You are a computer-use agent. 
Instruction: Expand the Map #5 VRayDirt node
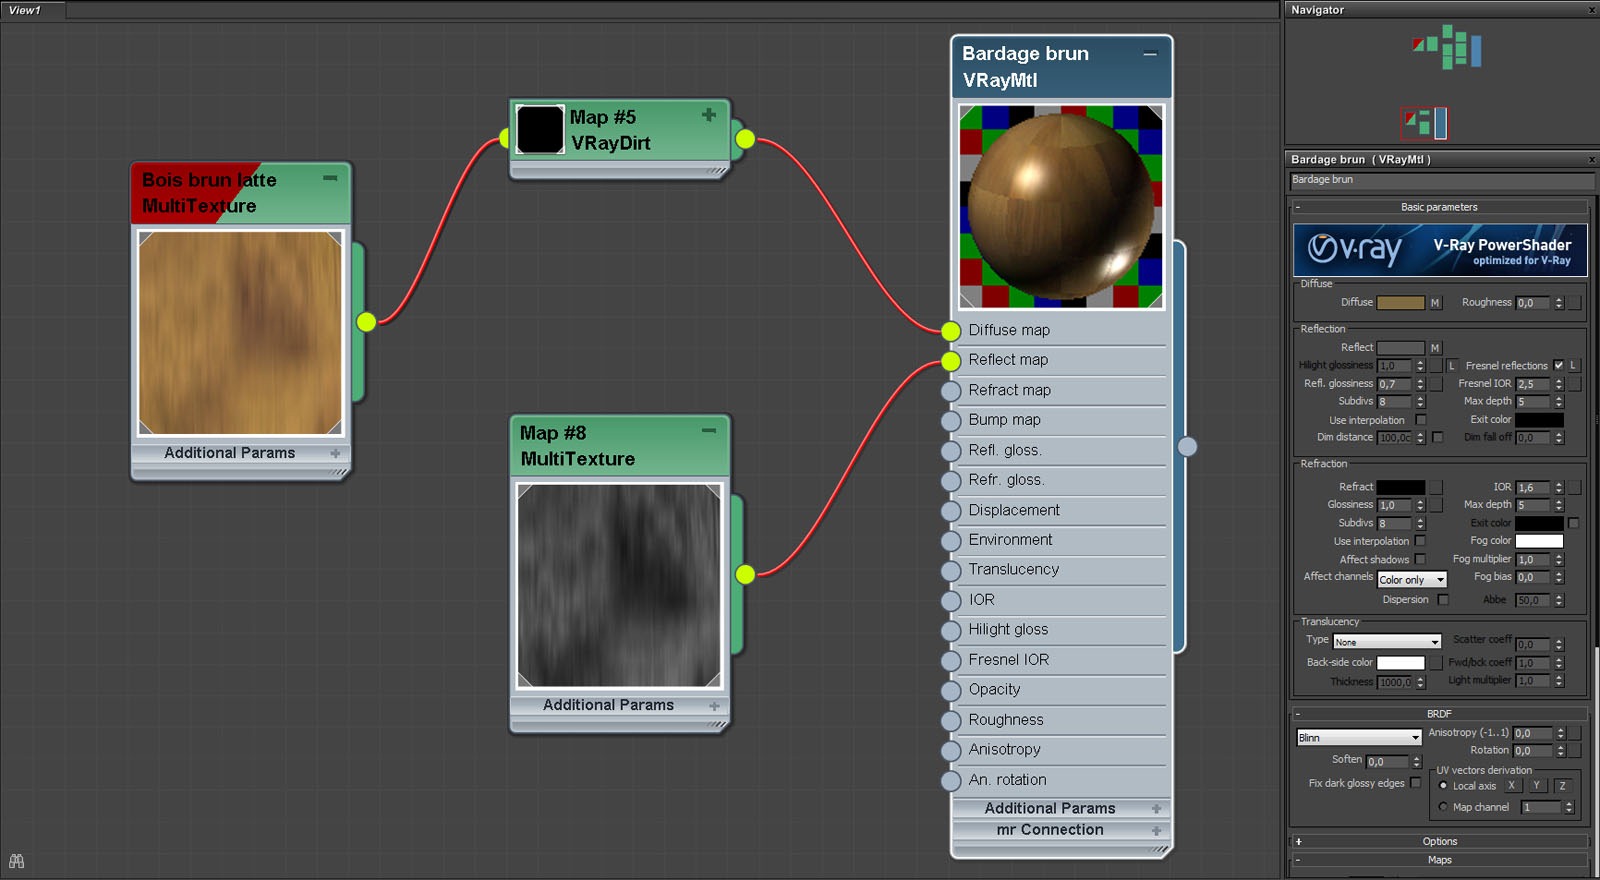click(709, 115)
